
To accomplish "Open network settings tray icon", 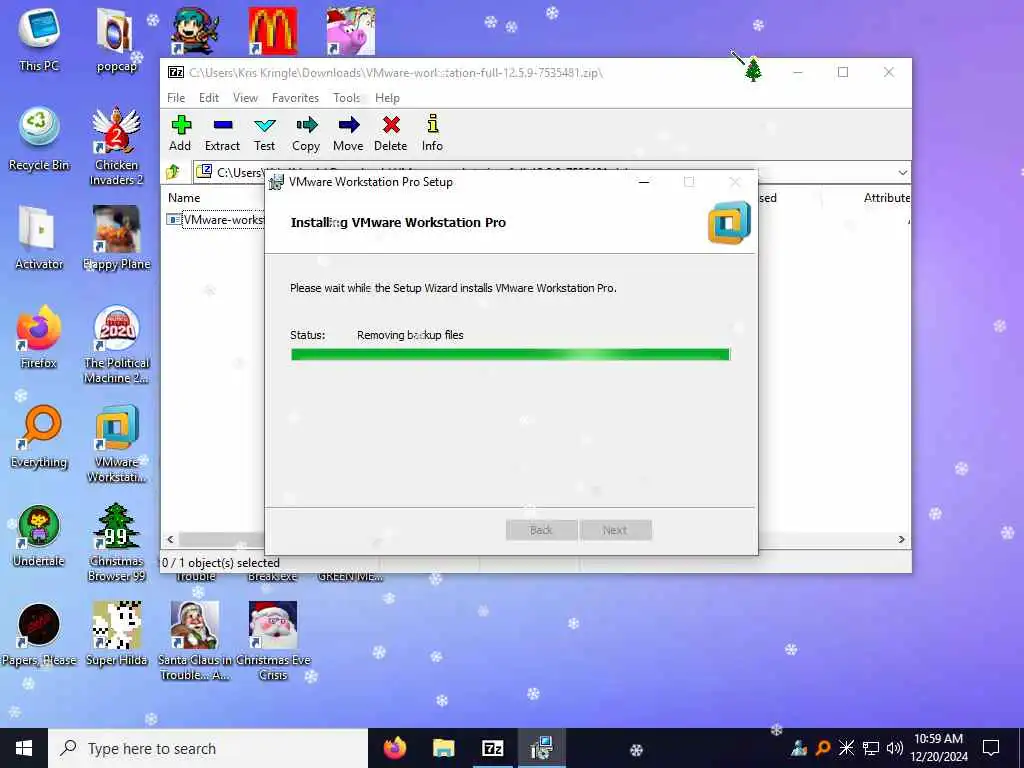I will point(871,748).
